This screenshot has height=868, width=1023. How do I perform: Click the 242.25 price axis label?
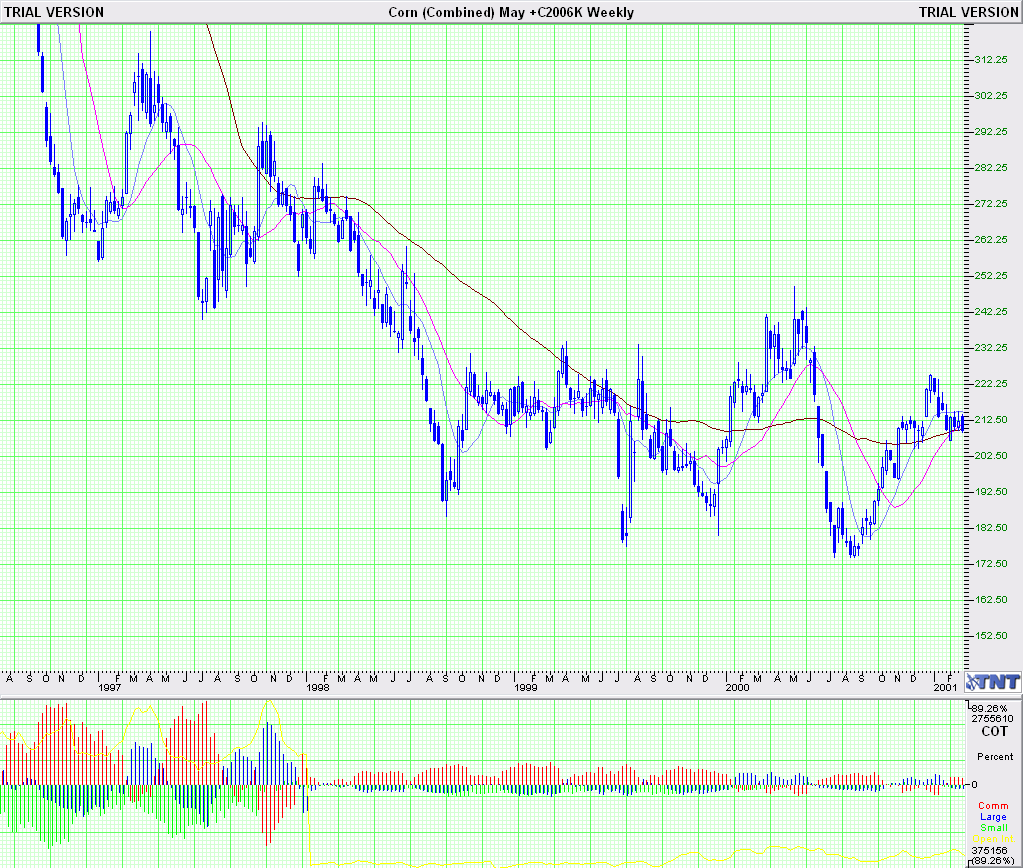[x=991, y=311]
